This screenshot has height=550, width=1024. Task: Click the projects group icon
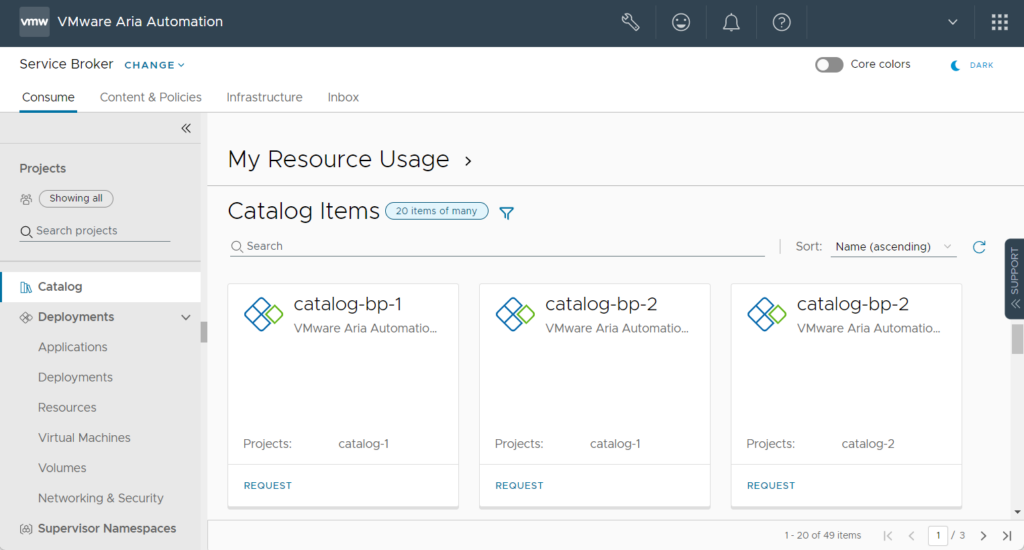pyautogui.click(x=25, y=199)
